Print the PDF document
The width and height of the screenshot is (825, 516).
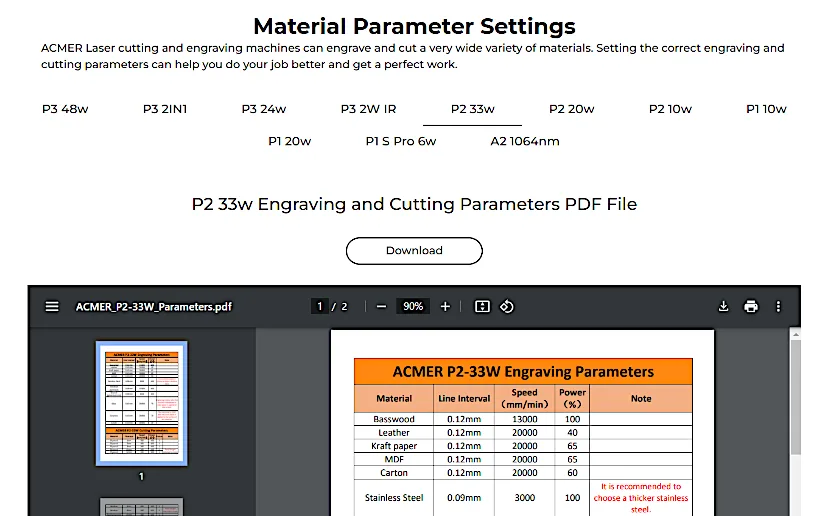pyautogui.click(x=751, y=306)
